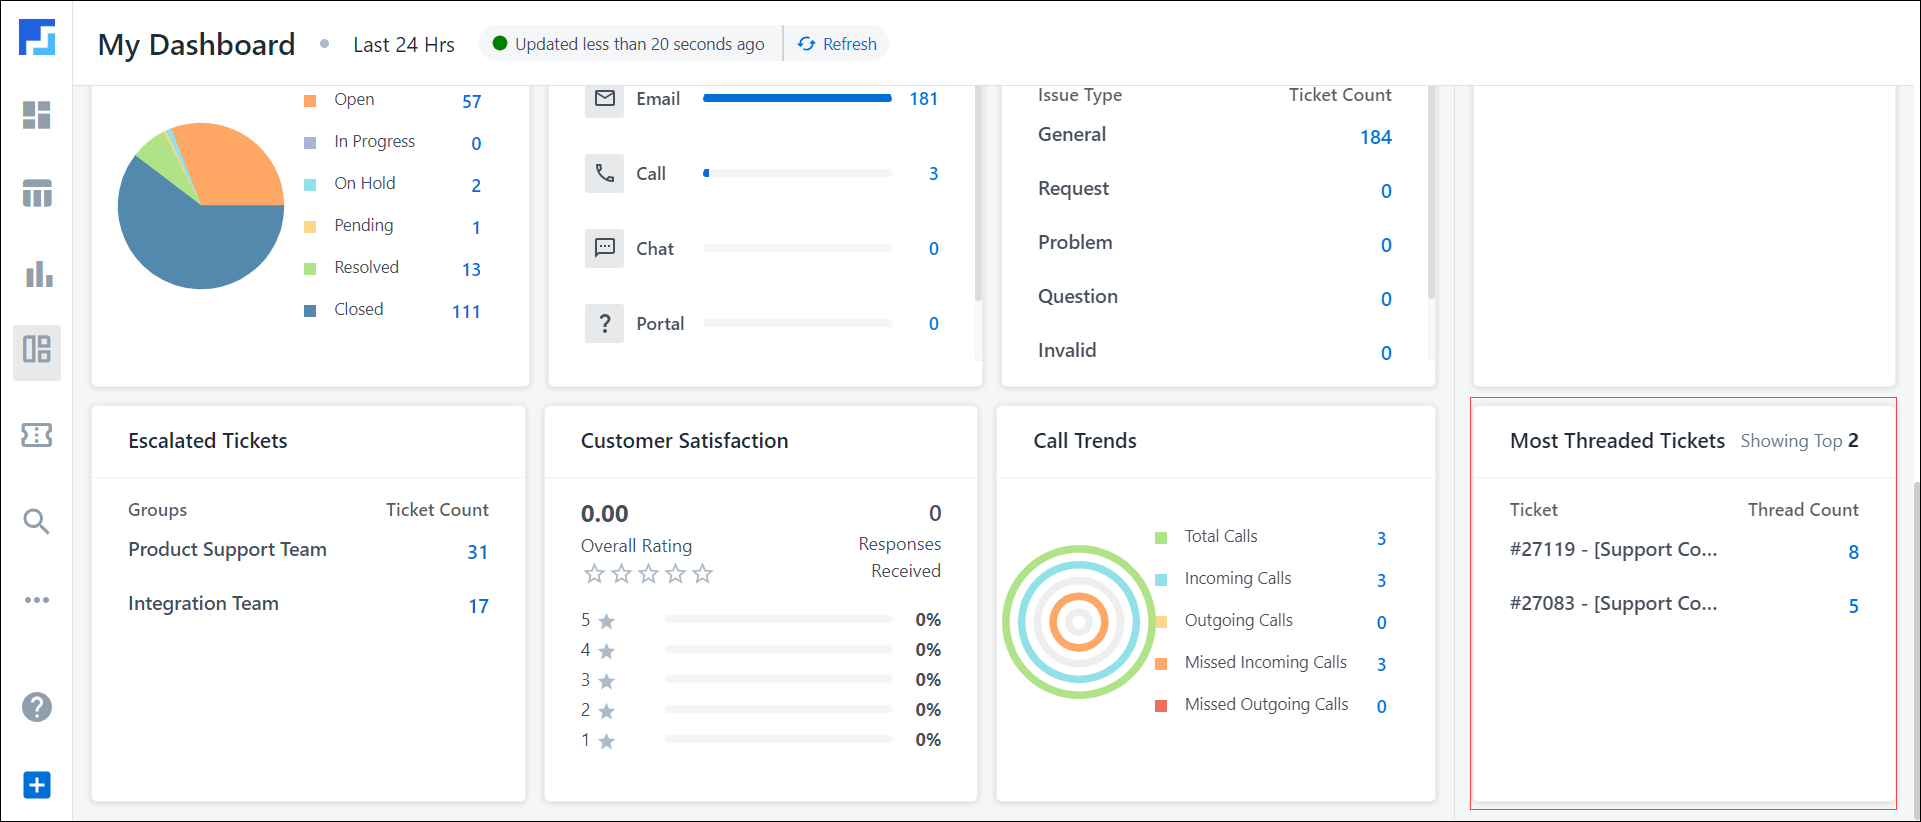Open the help question mark icon
This screenshot has height=822, width=1921.
37,707
